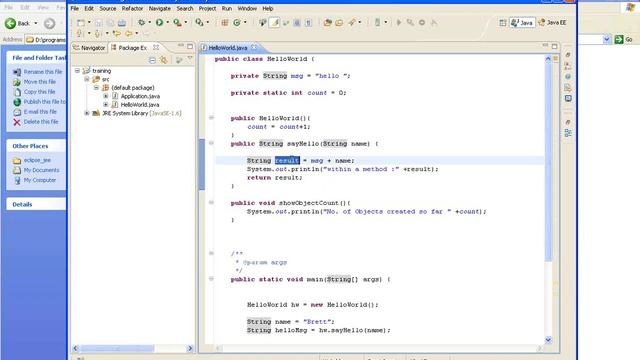Close the HelloWorld.java editor tab
640x360 pixels.
[254, 48]
